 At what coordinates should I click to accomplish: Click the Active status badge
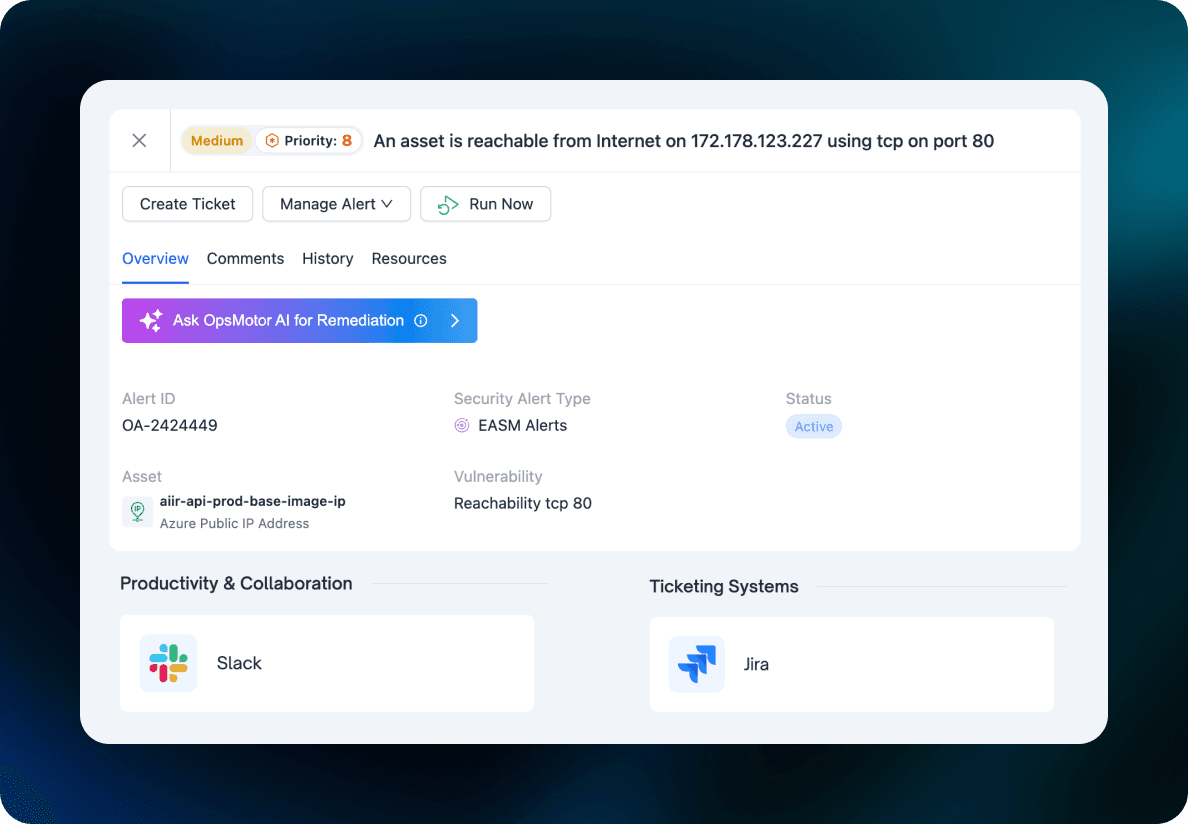tap(814, 426)
